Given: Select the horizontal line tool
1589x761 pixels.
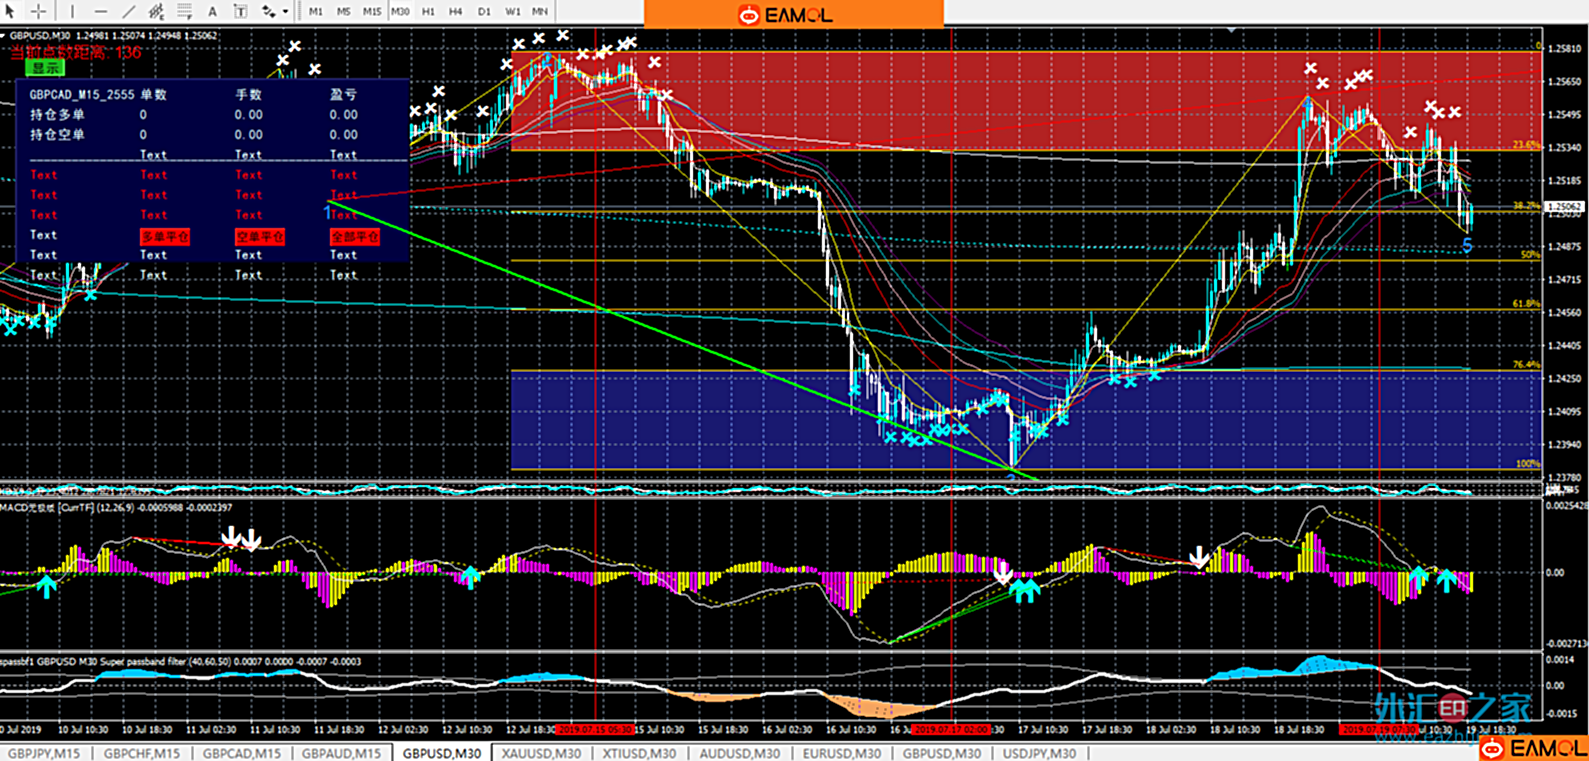Looking at the screenshot, I should tap(100, 11).
